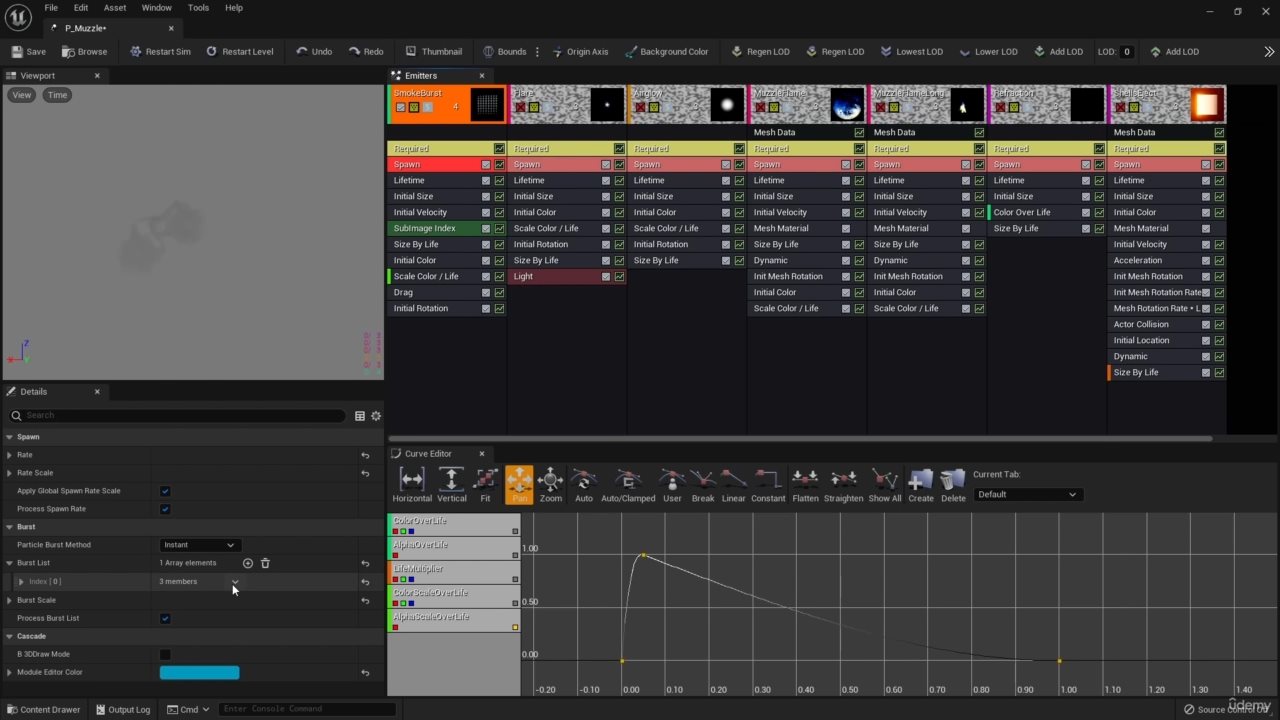Switch to the Curve Editor tab
Viewport: 1280px width, 720px height.
tap(428, 454)
